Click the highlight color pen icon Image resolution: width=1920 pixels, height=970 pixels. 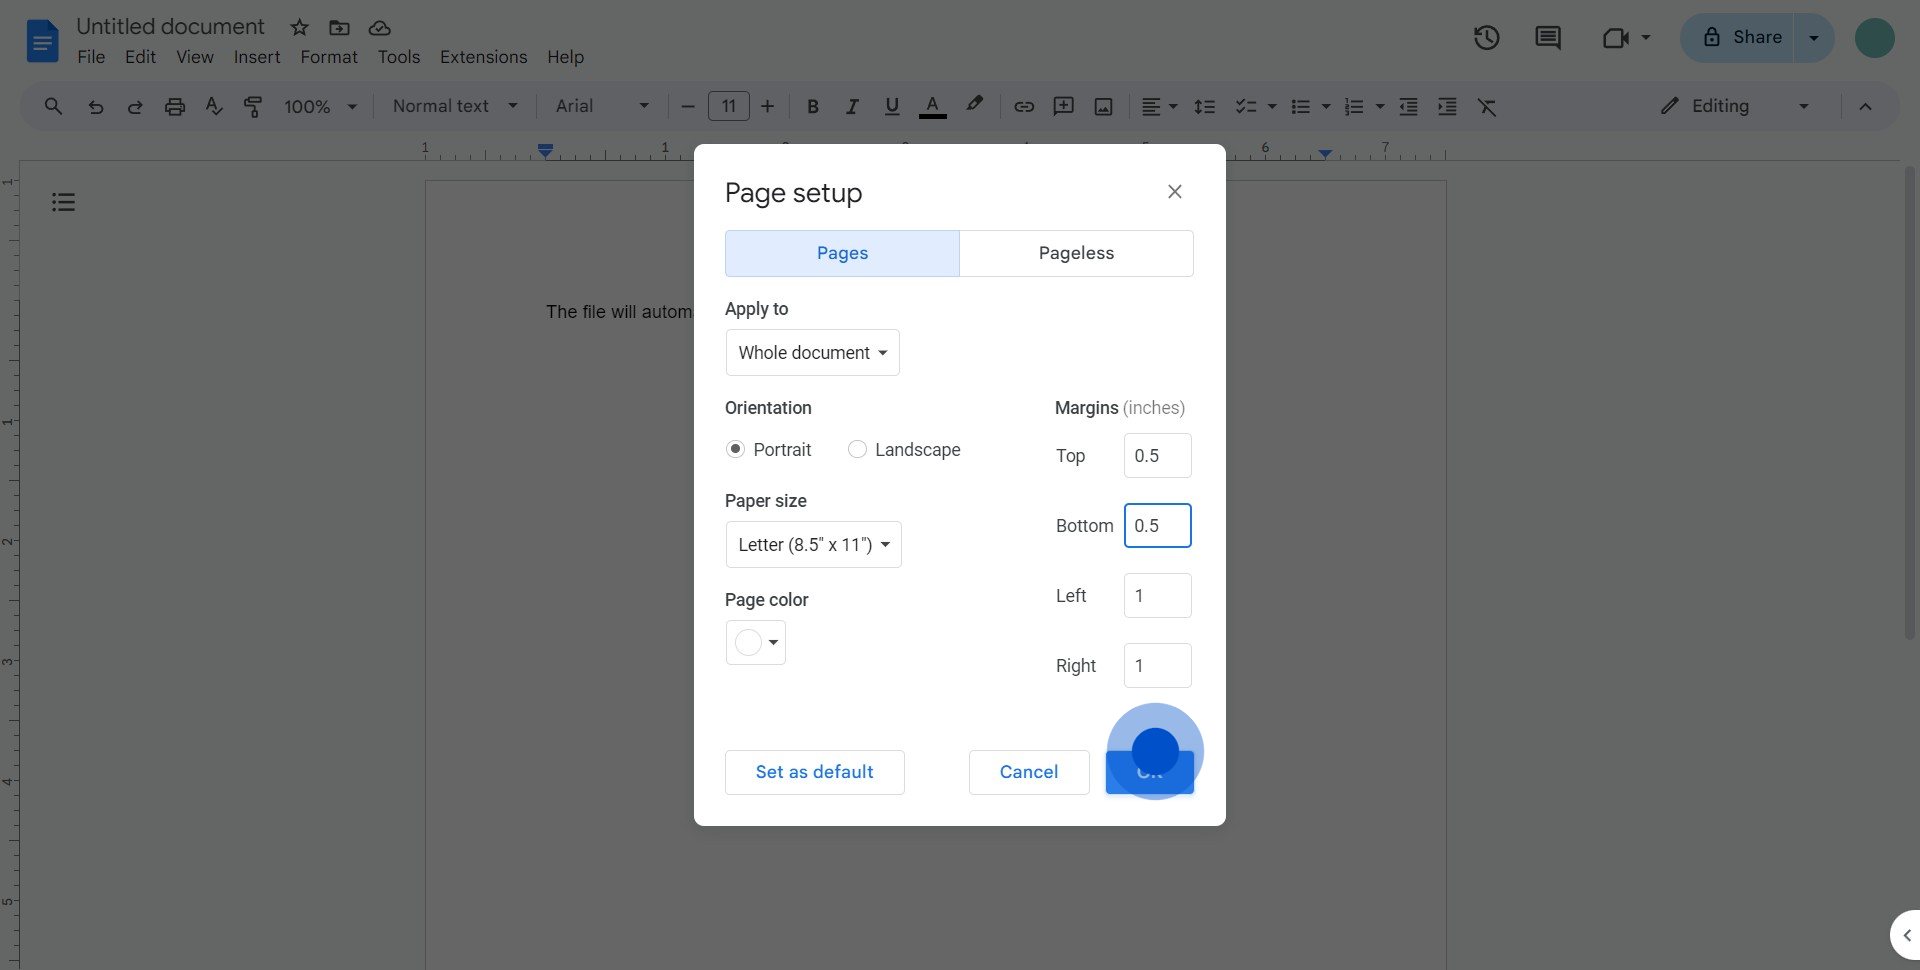pyautogui.click(x=974, y=105)
